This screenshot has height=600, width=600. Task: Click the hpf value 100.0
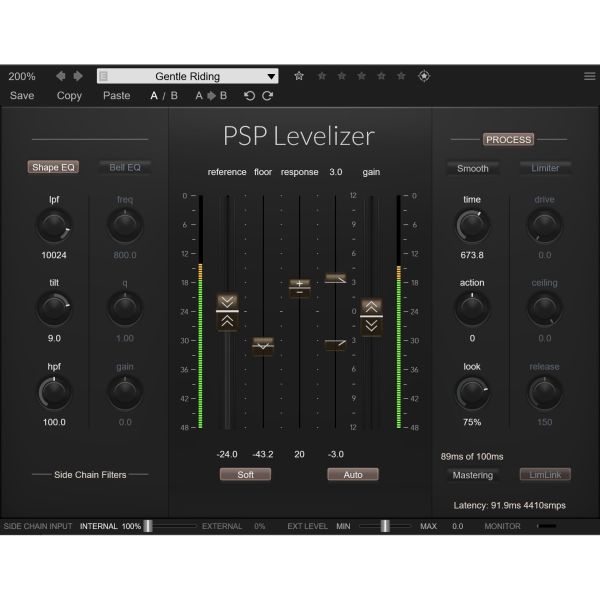click(x=54, y=422)
